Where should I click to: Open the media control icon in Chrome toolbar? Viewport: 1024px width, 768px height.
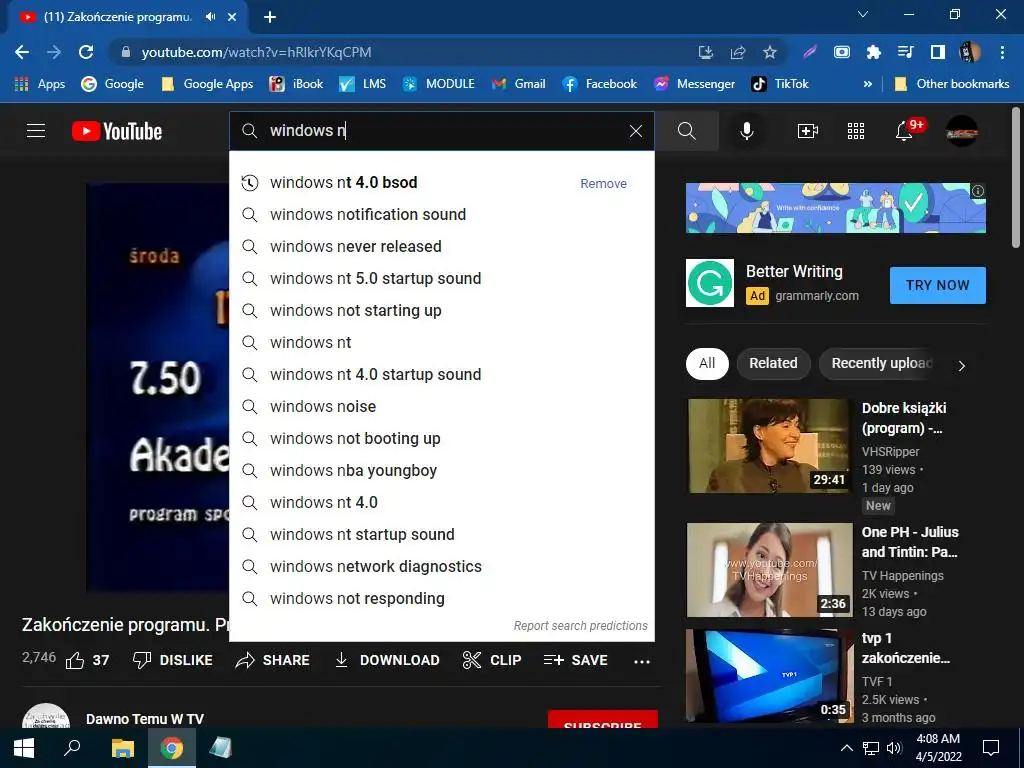(x=906, y=52)
